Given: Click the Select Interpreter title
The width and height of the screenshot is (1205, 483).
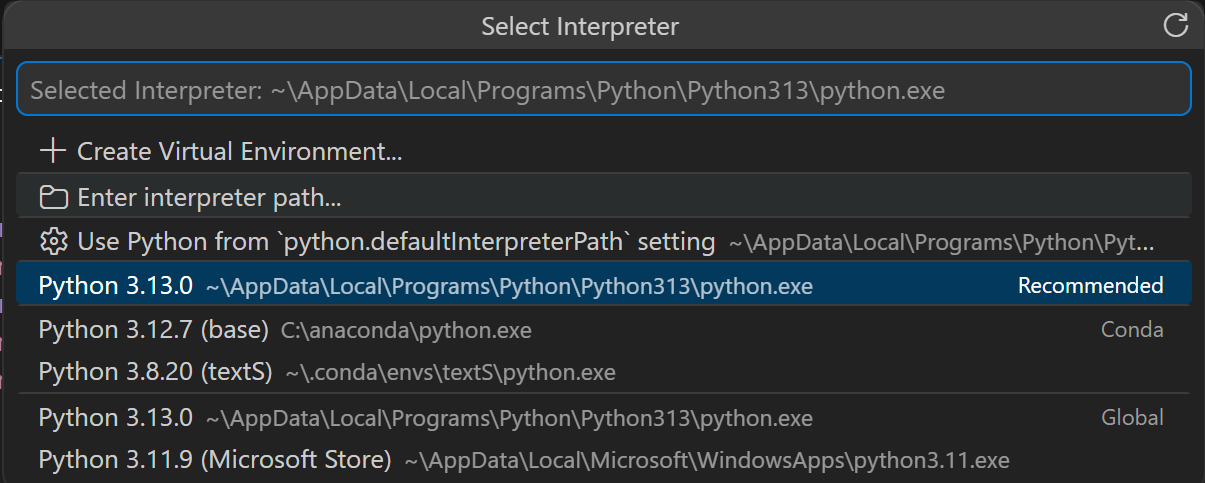Looking at the screenshot, I should 580,26.
